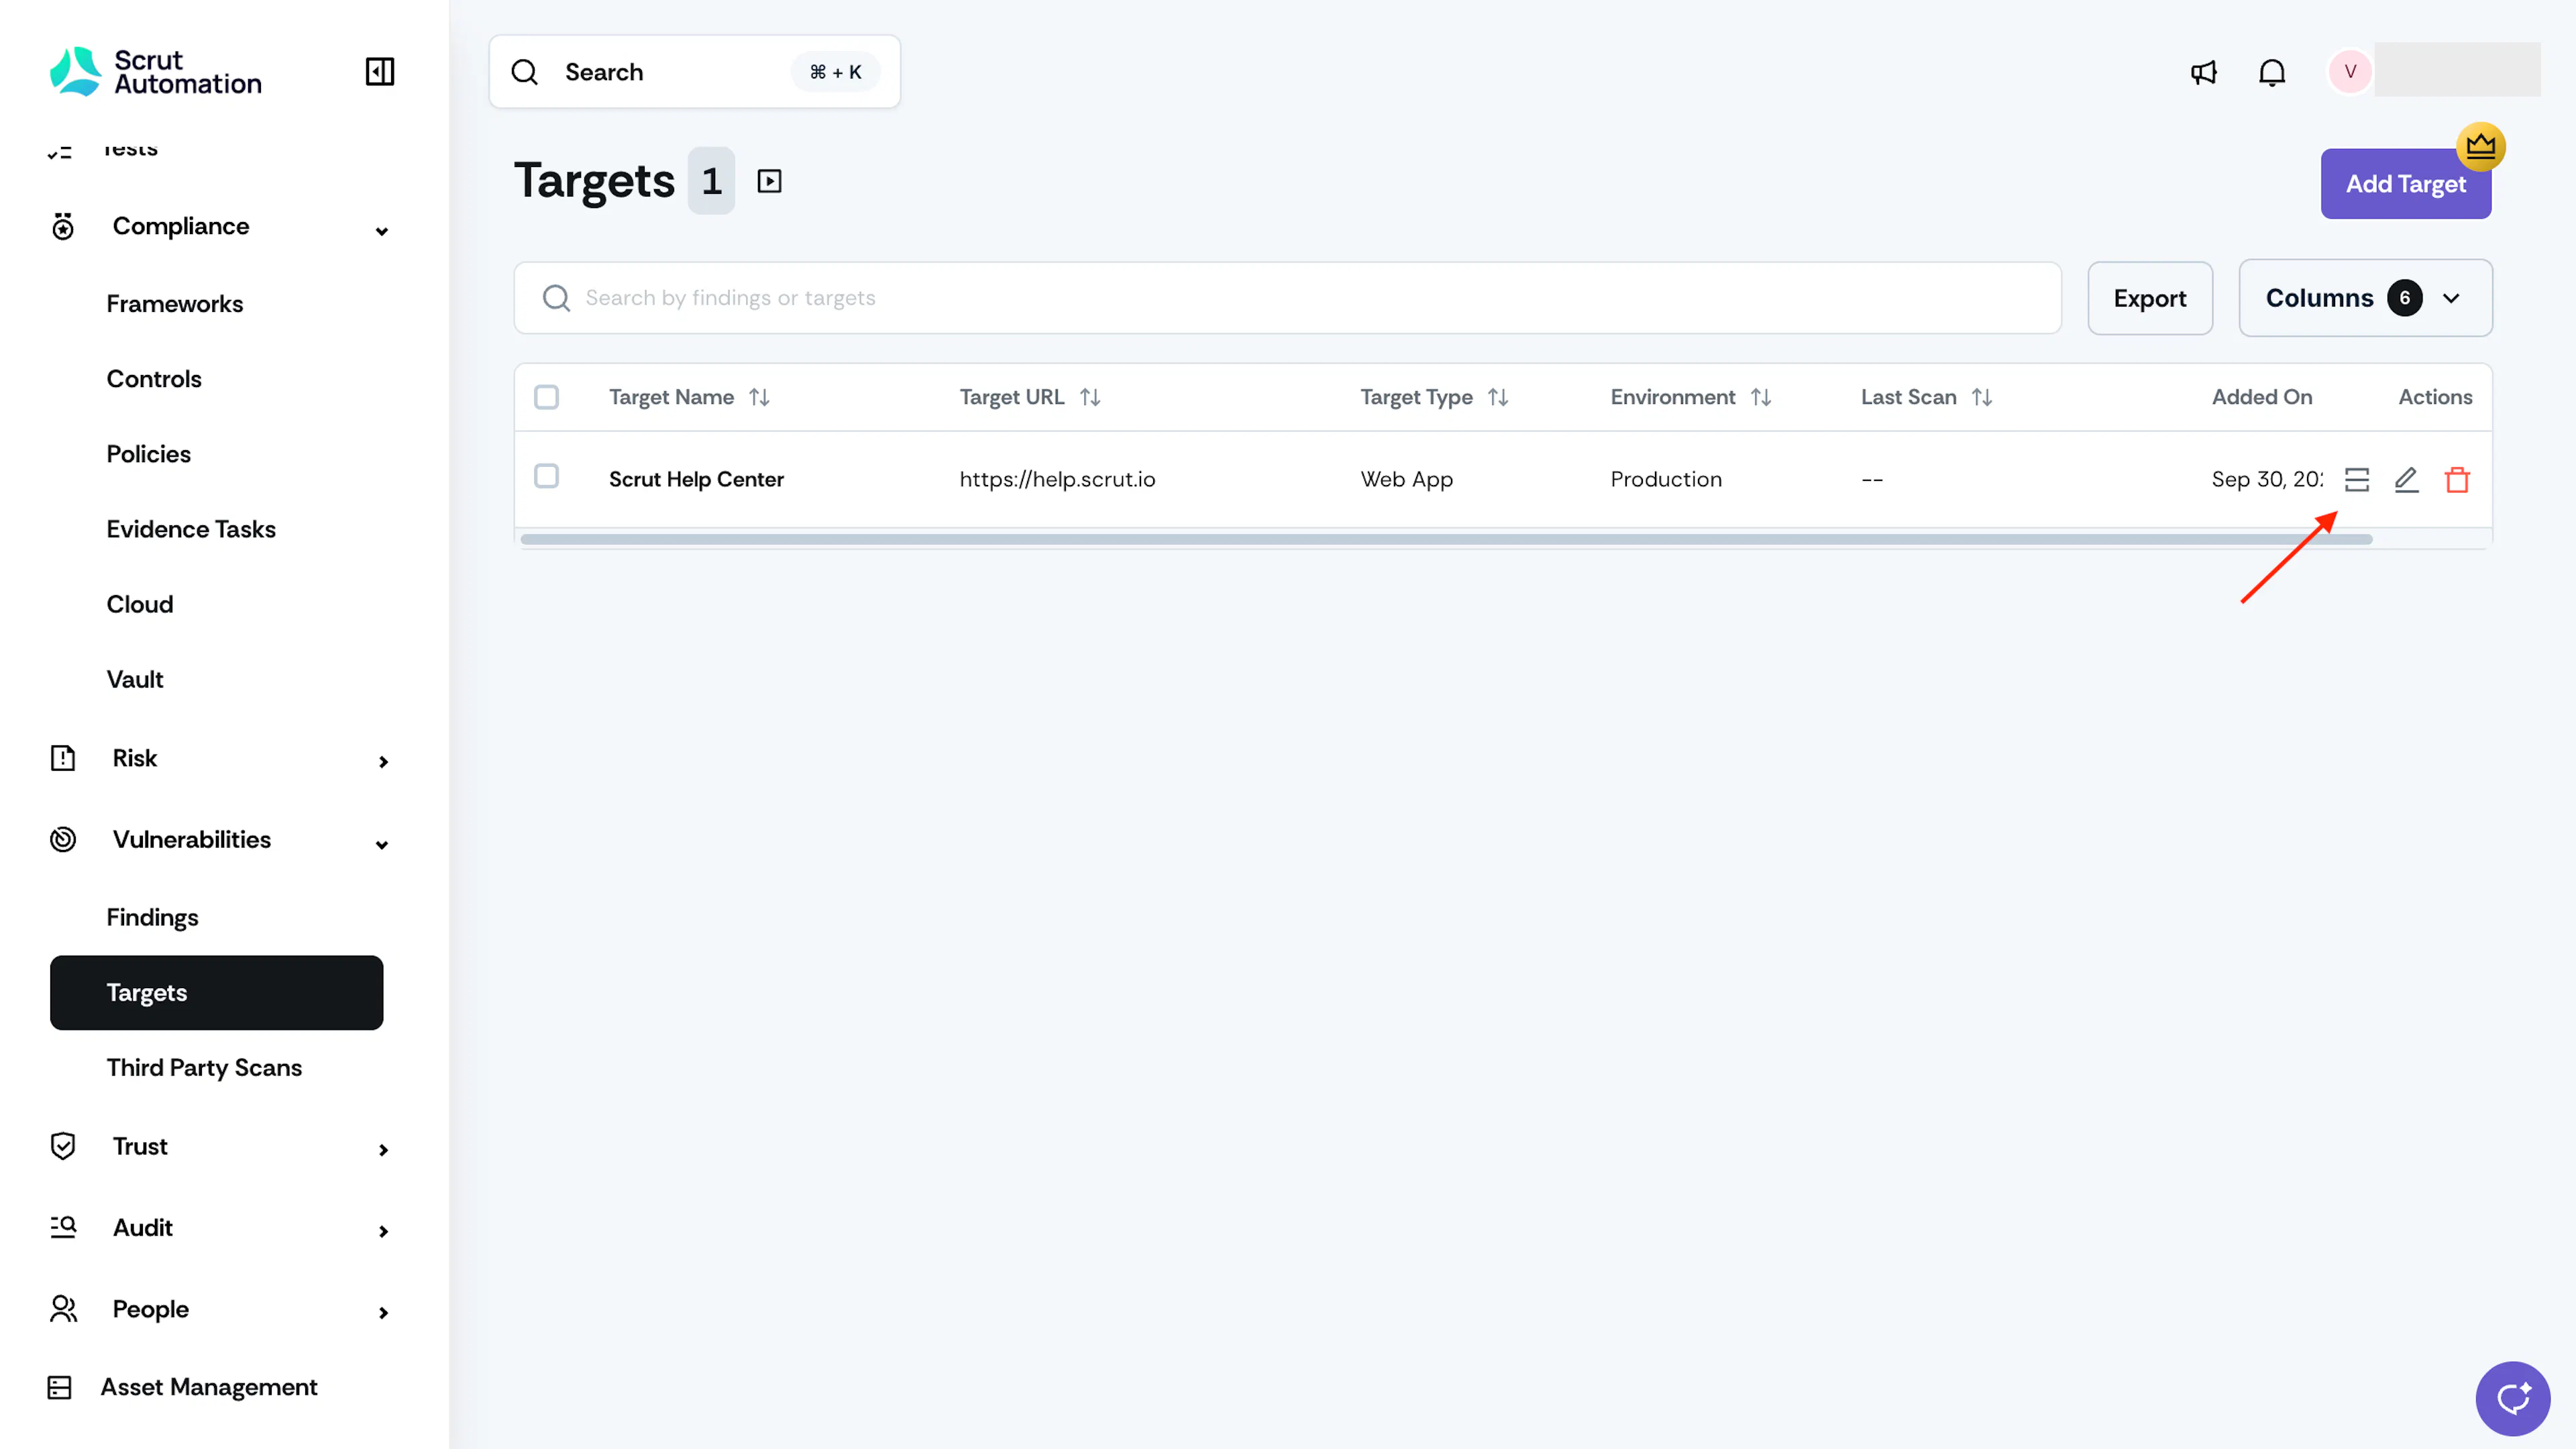The width and height of the screenshot is (2576, 1449).
Task: Sort by Target URL arrows
Action: click(x=1090, y=397)
